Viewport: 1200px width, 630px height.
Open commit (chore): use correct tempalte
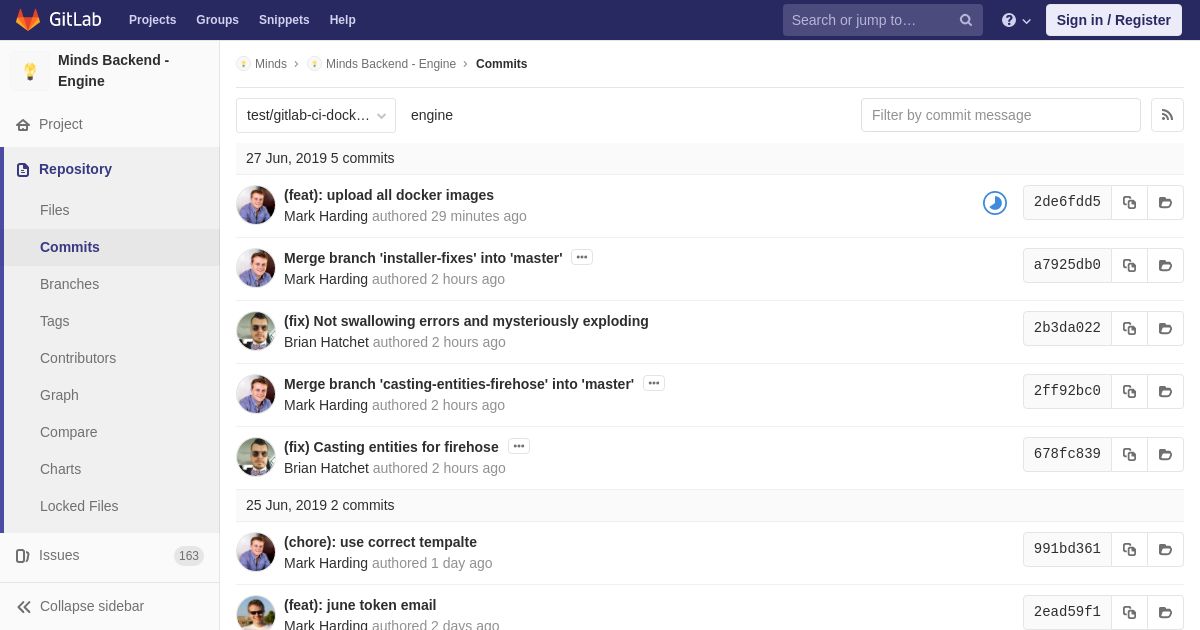click(380, 542)
